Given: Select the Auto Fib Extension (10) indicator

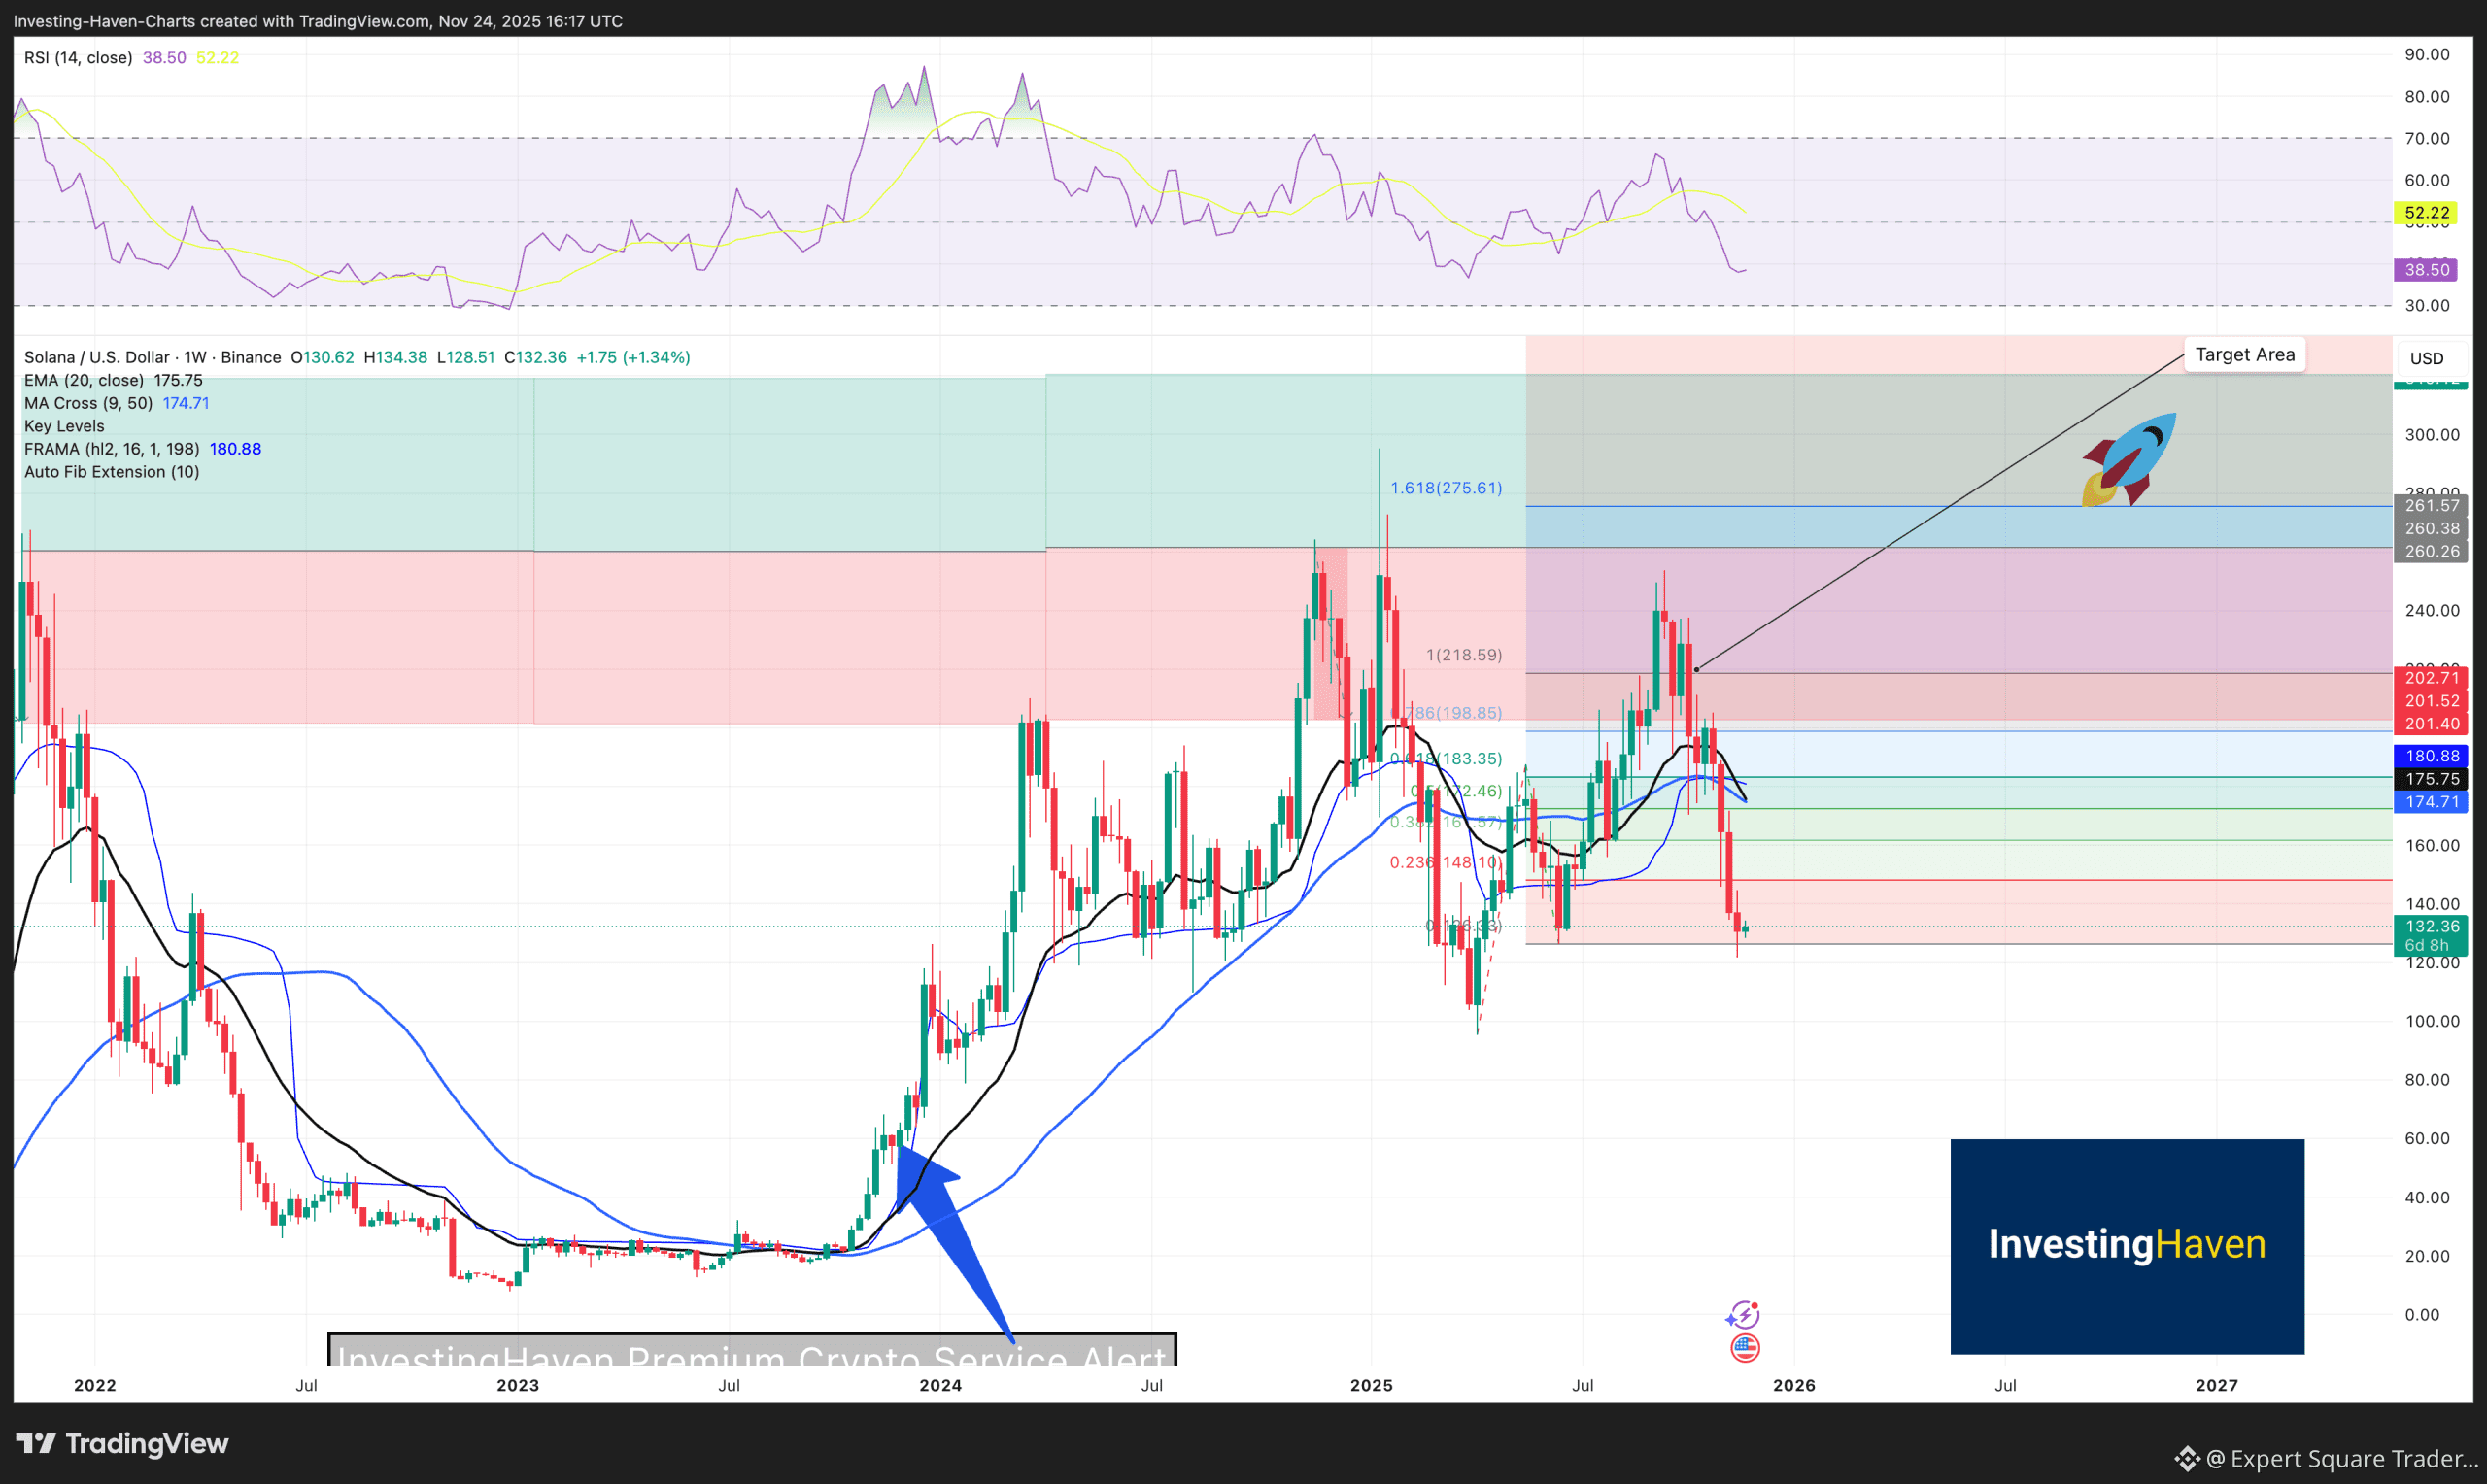Looking at the screenshot, I should 112,471.
